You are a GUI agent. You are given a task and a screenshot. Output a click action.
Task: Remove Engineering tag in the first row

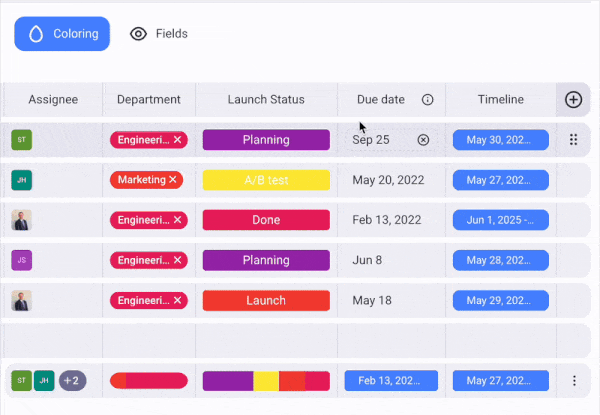pyautogui.click(x=177, y=140)
